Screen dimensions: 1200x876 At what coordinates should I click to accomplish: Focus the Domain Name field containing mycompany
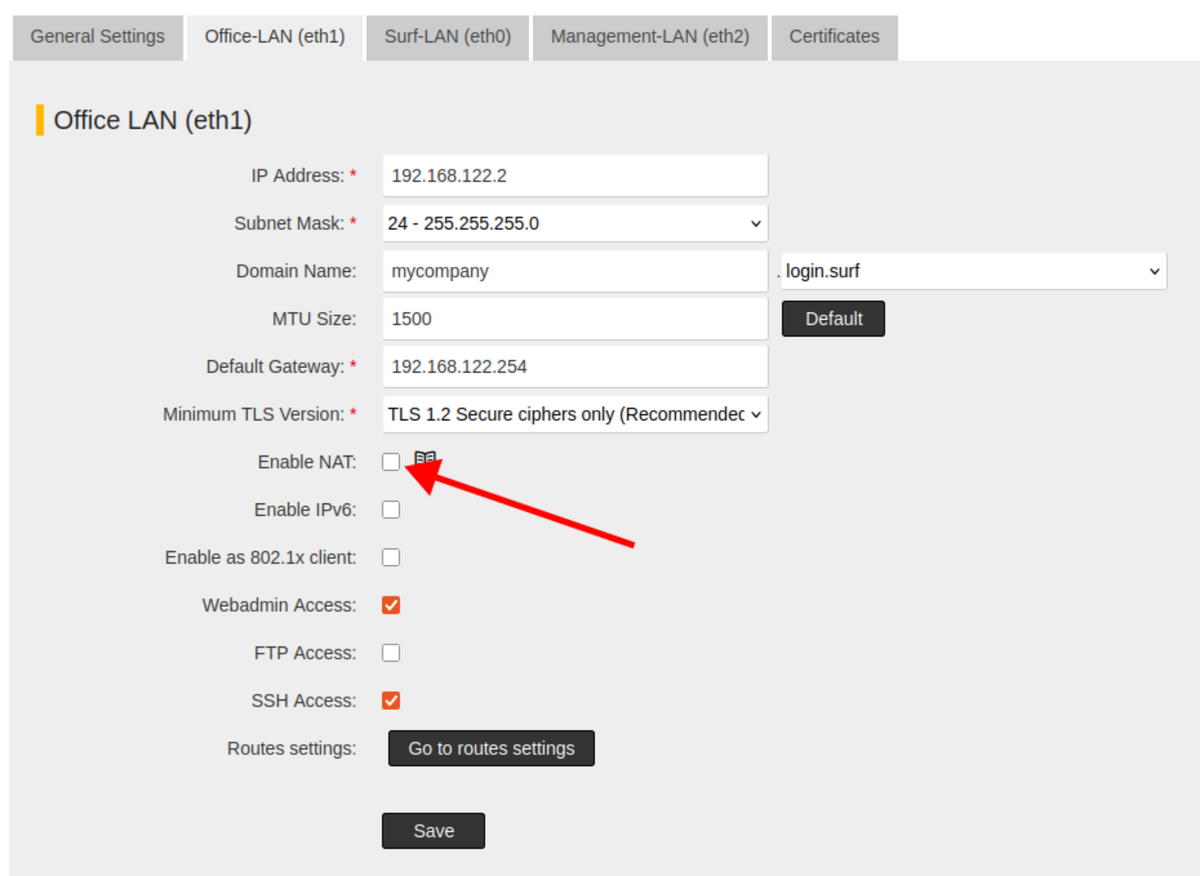(575, 271)
